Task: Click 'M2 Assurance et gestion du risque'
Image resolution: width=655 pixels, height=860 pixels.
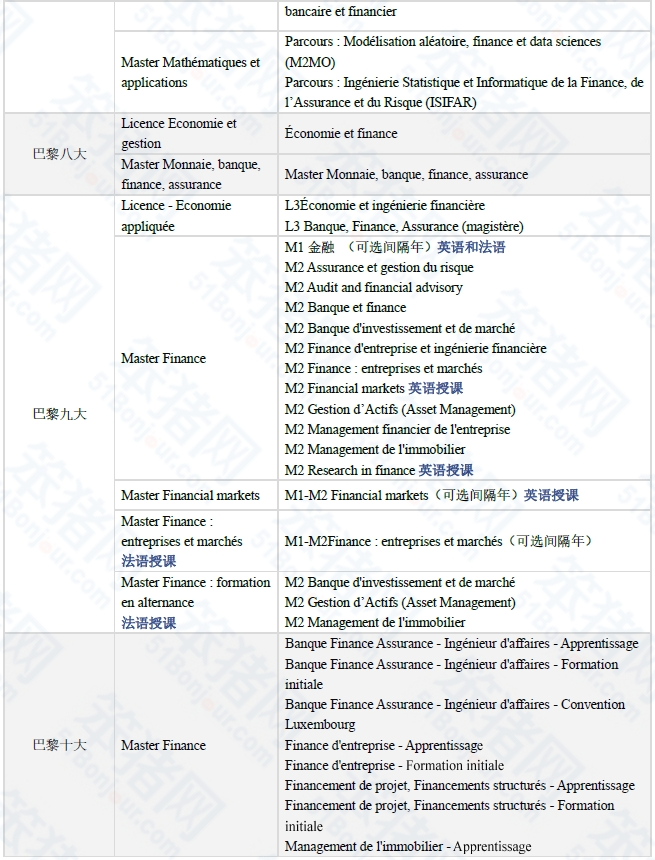Action: 379,268
